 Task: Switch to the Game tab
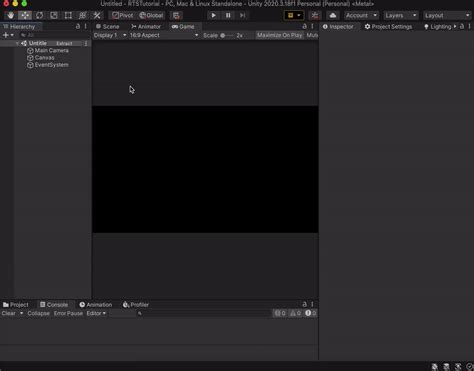click(183, 27)
